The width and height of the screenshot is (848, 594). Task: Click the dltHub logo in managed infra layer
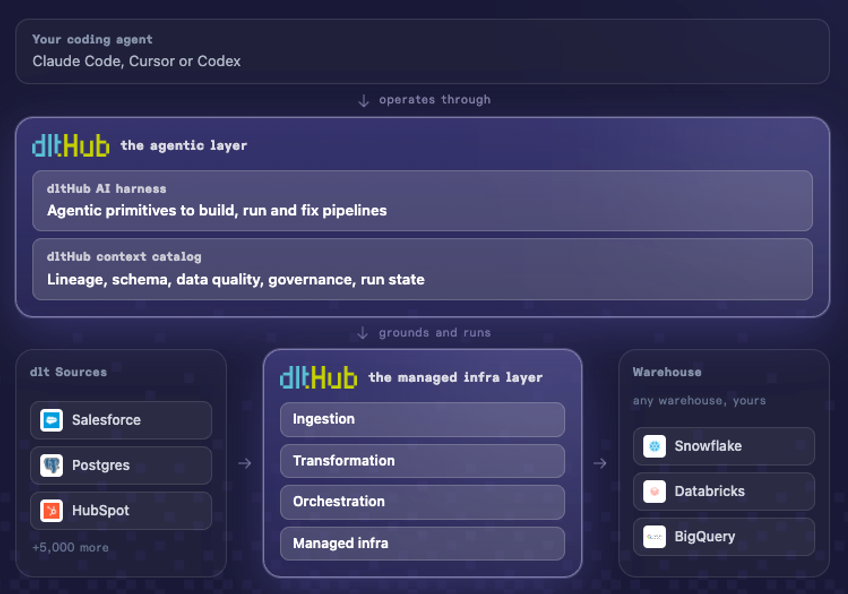tap(319, 378)
